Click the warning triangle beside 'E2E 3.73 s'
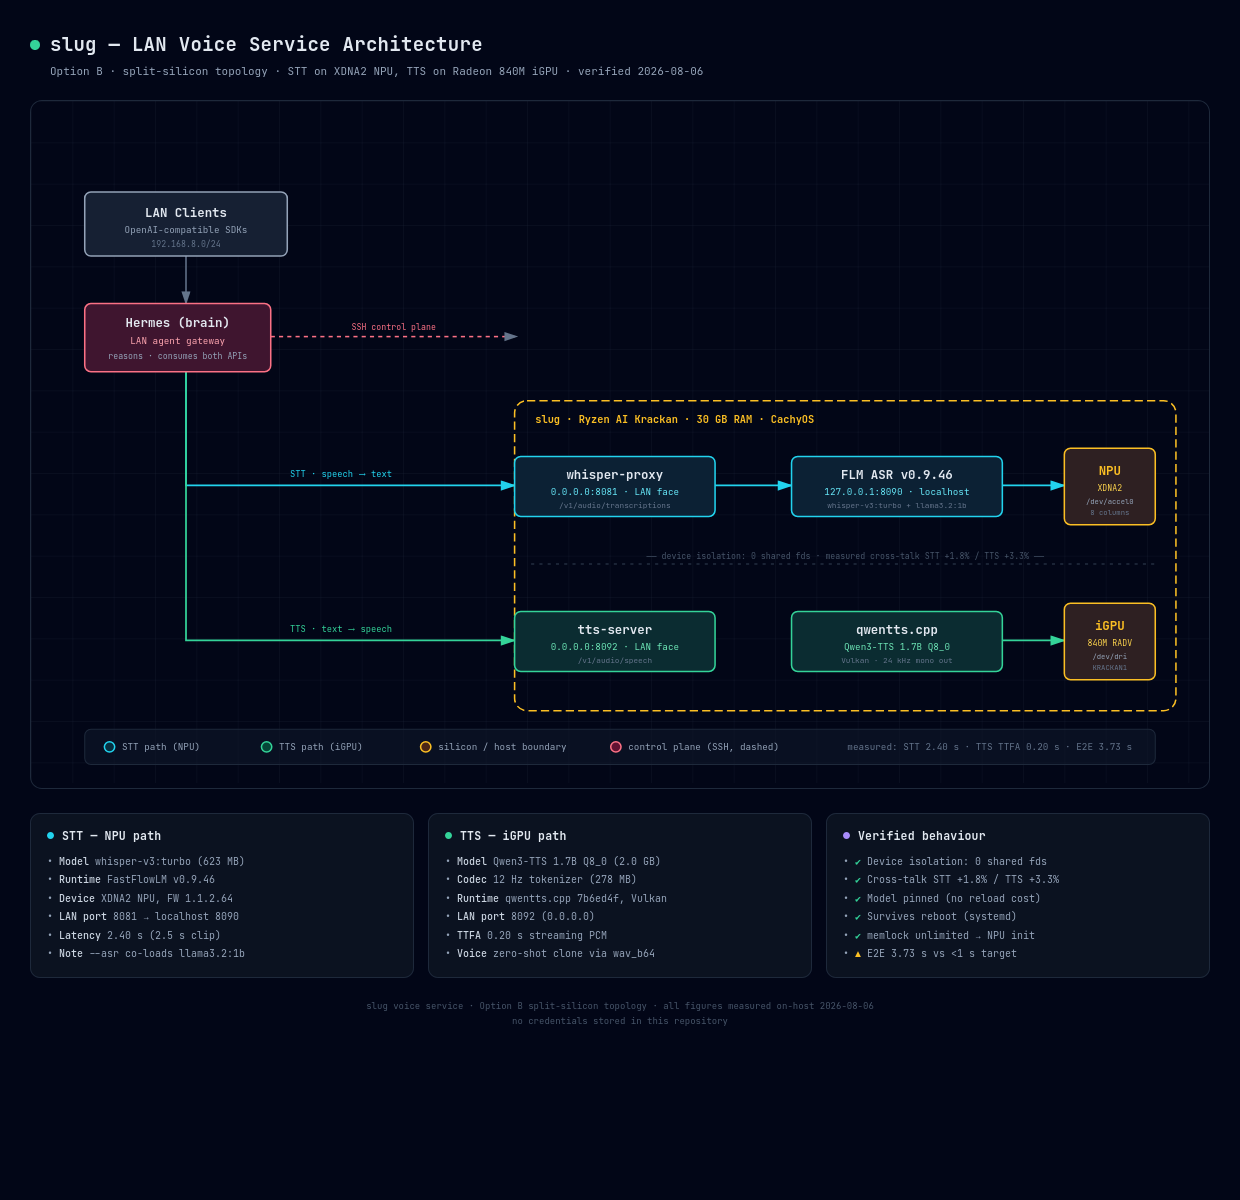 (x=858, y=954)
